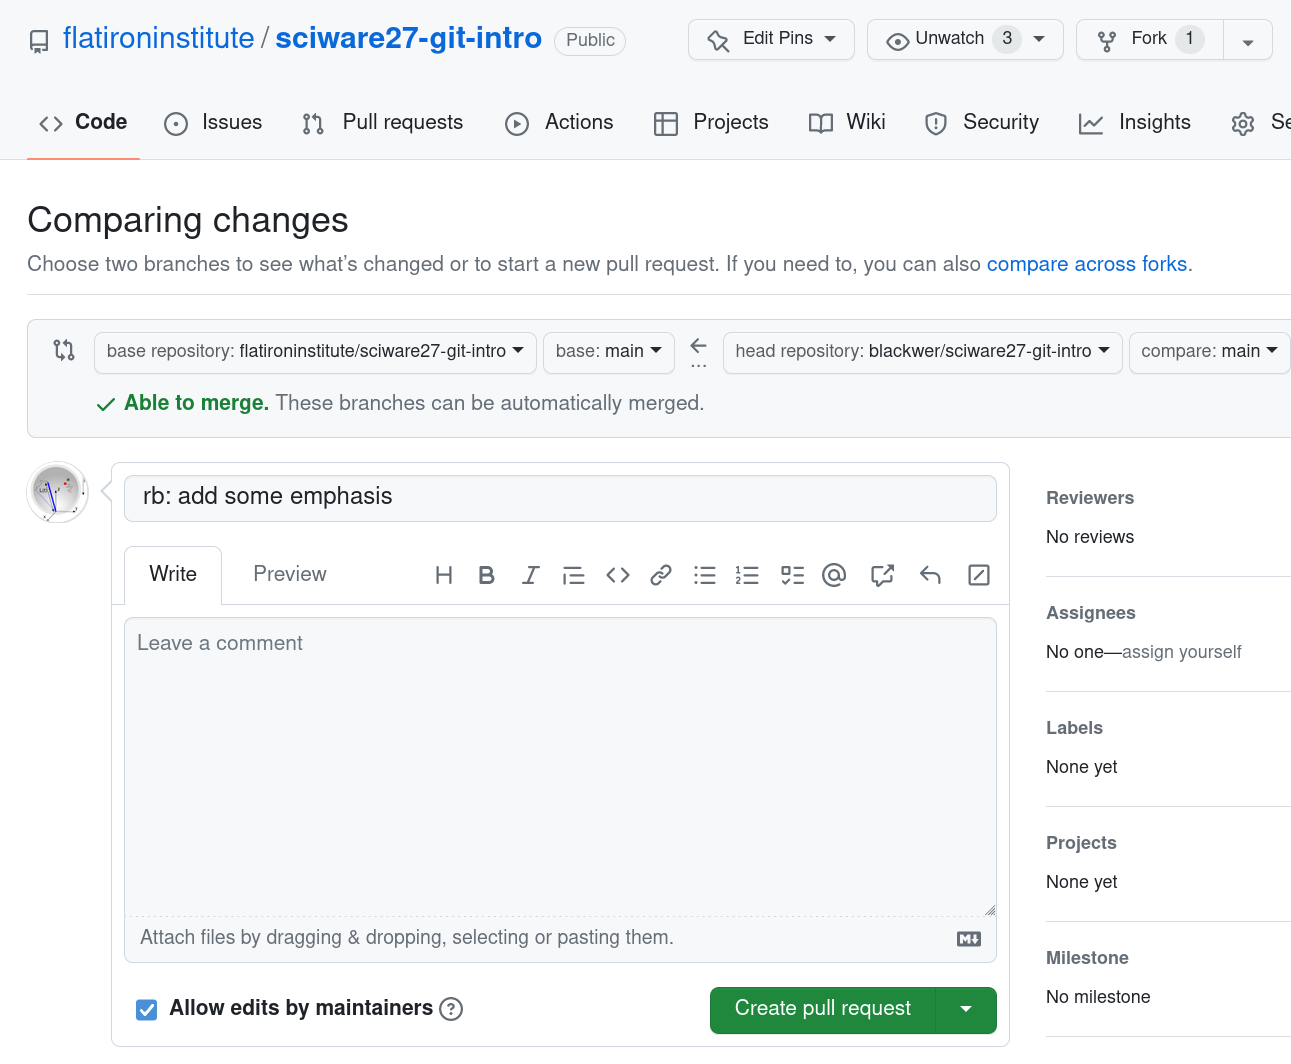
Task: Insert a bulleted list
Action: 705,575
